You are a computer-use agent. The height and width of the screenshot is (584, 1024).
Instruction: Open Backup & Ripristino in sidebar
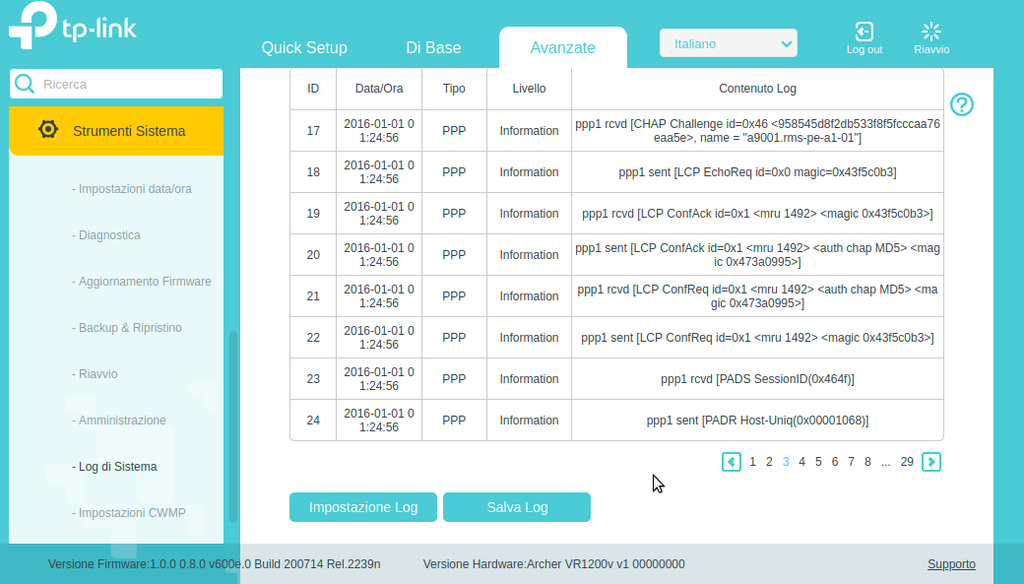pos(130,328)
